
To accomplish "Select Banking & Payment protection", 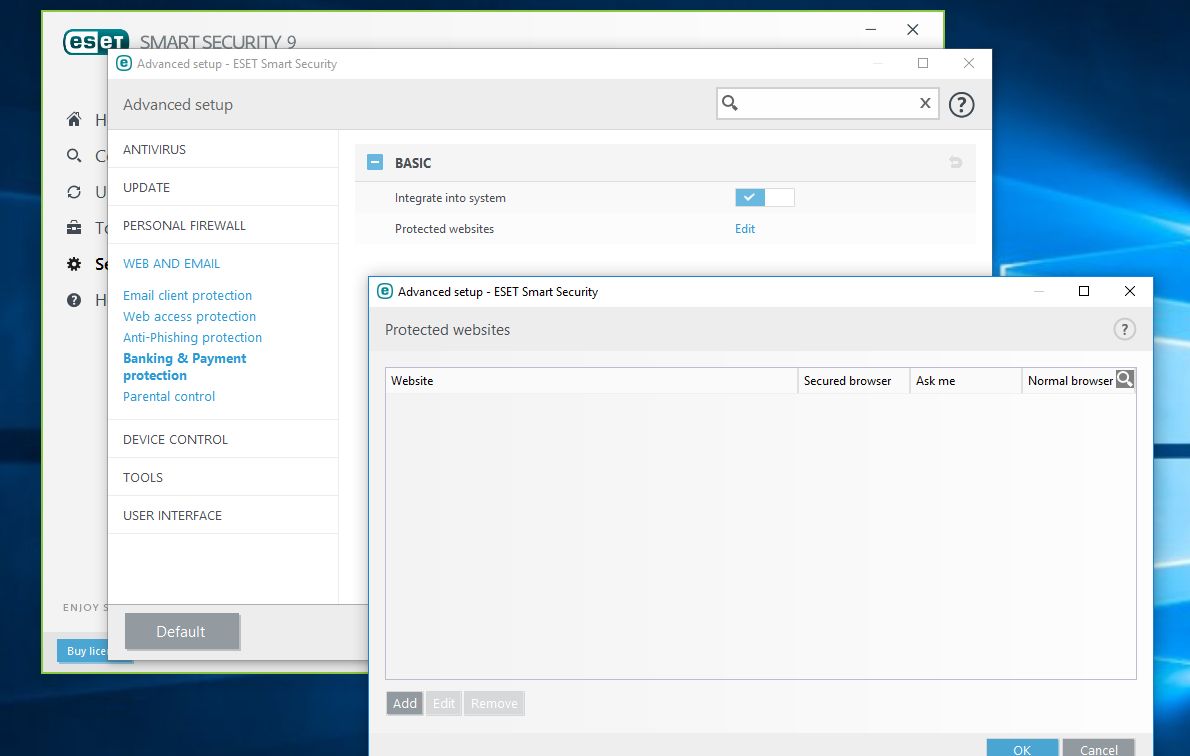I will pyautogui.click(x=184, y=367).
